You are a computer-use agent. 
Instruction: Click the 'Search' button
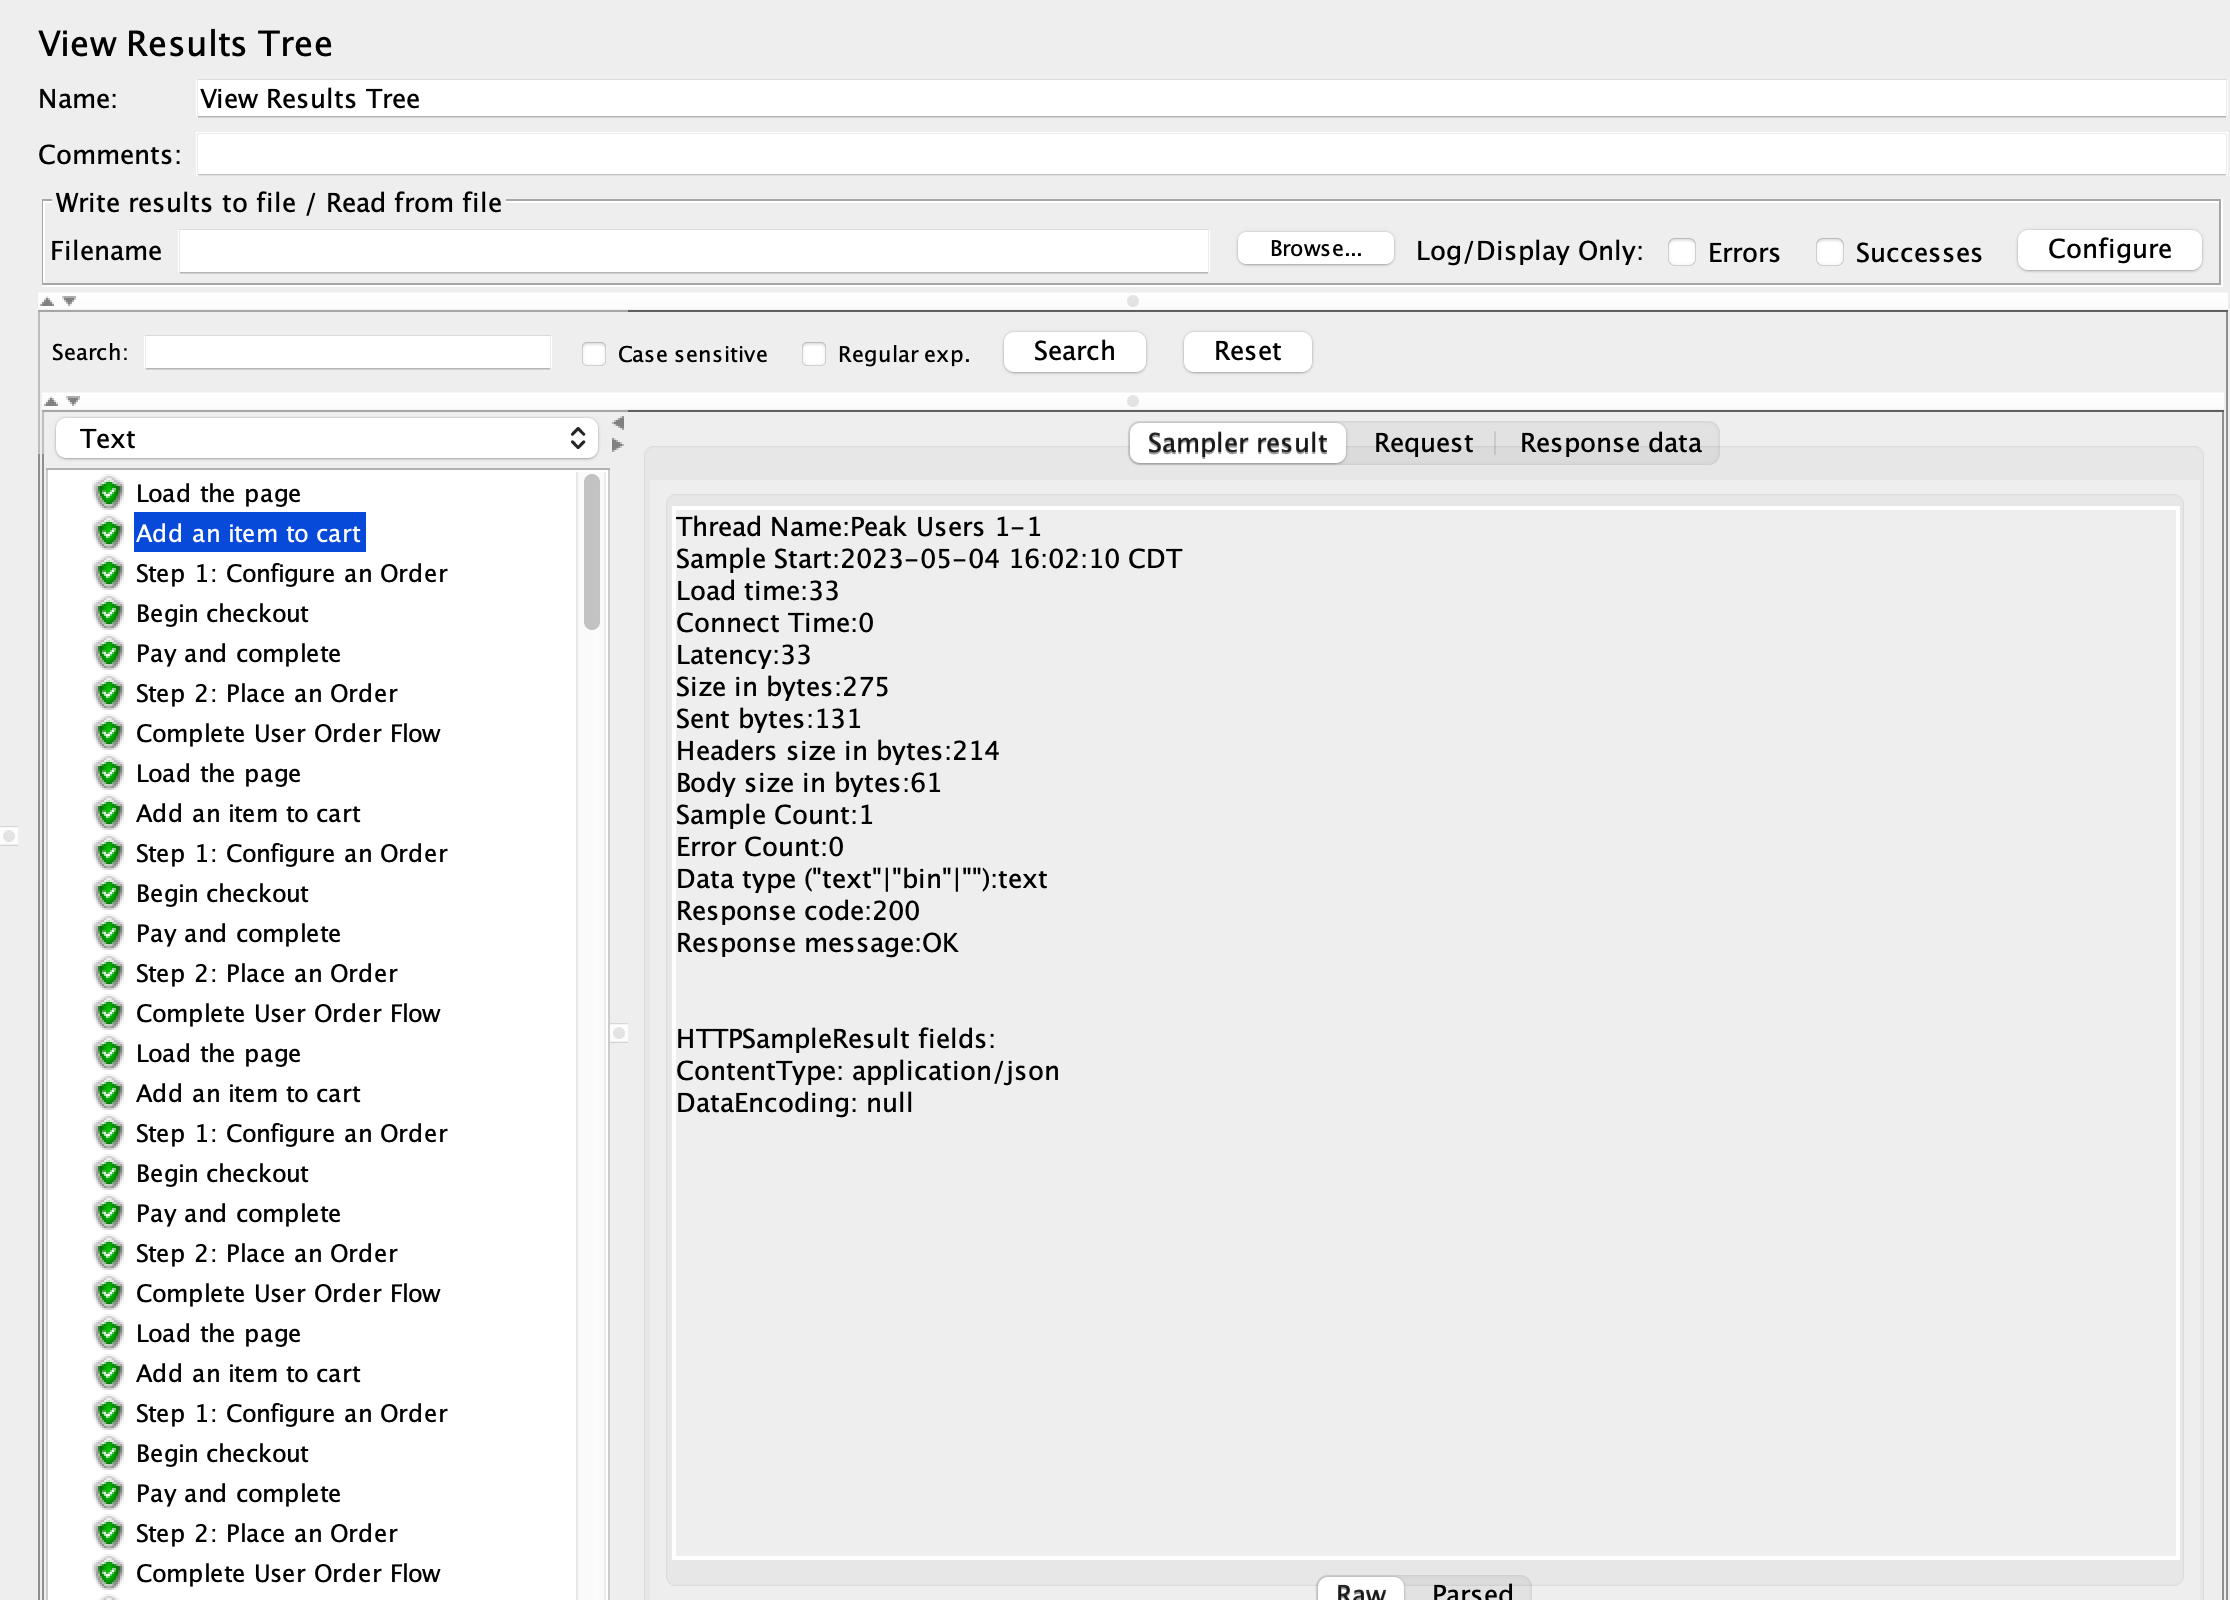1072,350
